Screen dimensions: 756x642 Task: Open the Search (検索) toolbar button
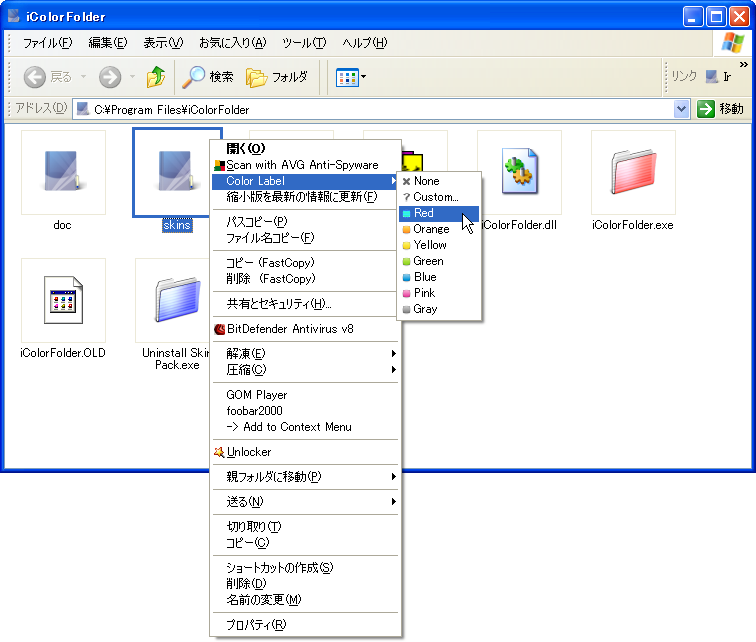[208, 77]
